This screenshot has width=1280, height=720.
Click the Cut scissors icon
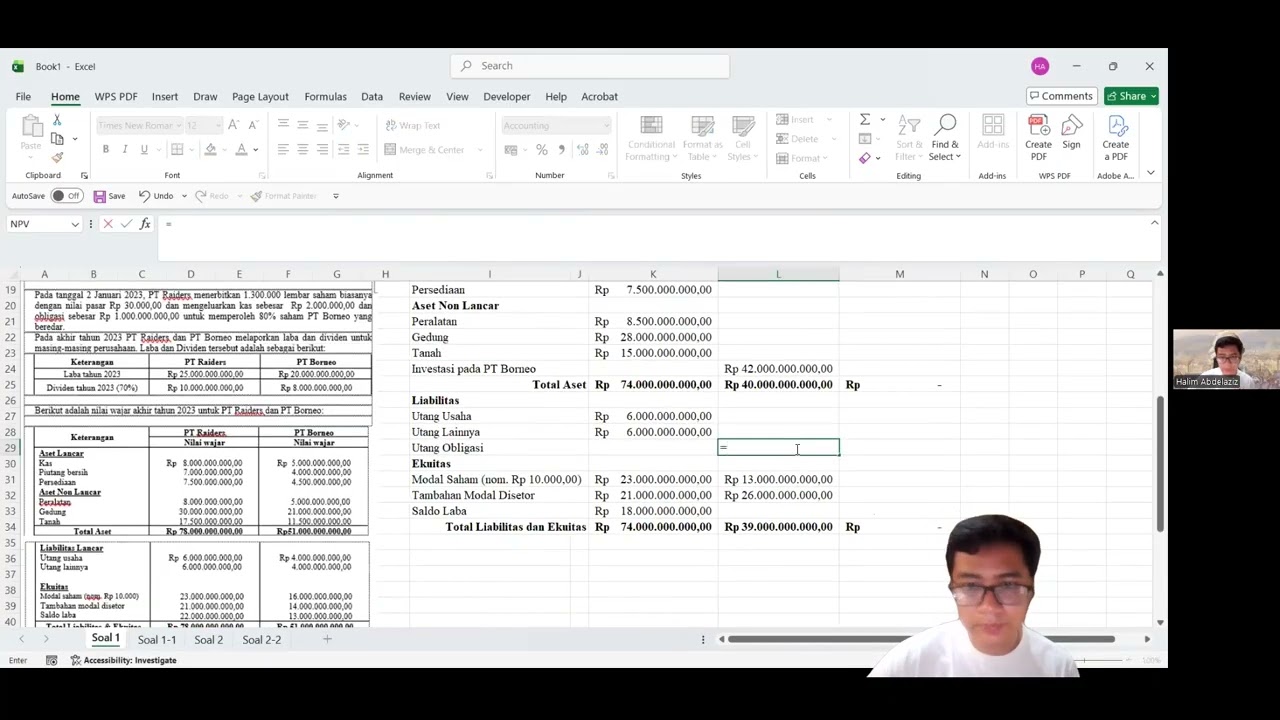pos(57,120)
